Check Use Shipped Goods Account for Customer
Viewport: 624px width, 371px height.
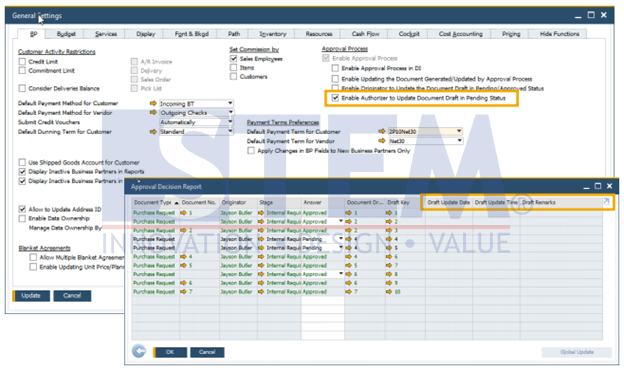coord(22,162)
